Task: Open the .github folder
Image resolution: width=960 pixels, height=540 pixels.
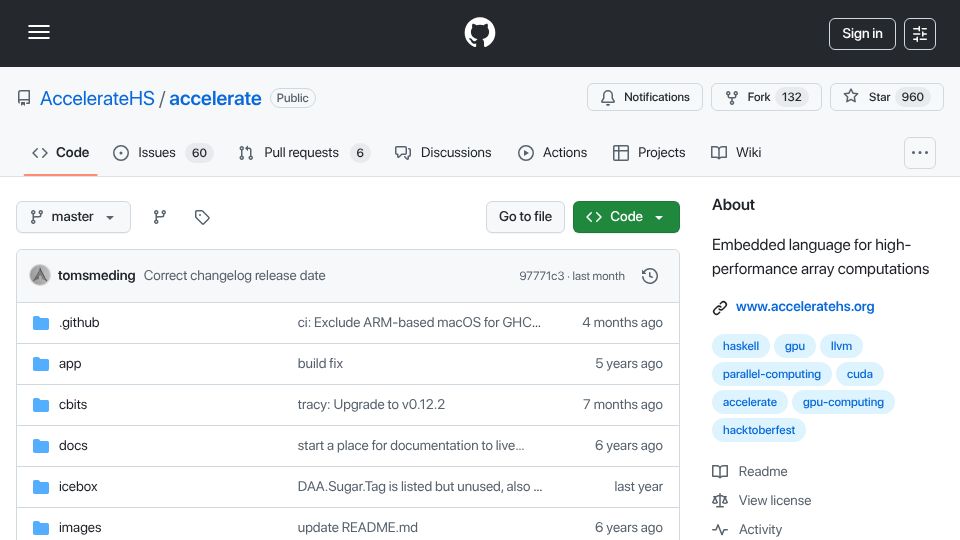Action: (x=79, y=323)
